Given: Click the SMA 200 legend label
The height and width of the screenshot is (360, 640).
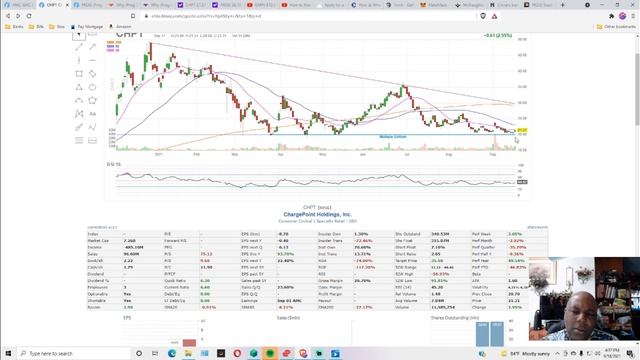Looking at the screenshot, I should 114,42.
